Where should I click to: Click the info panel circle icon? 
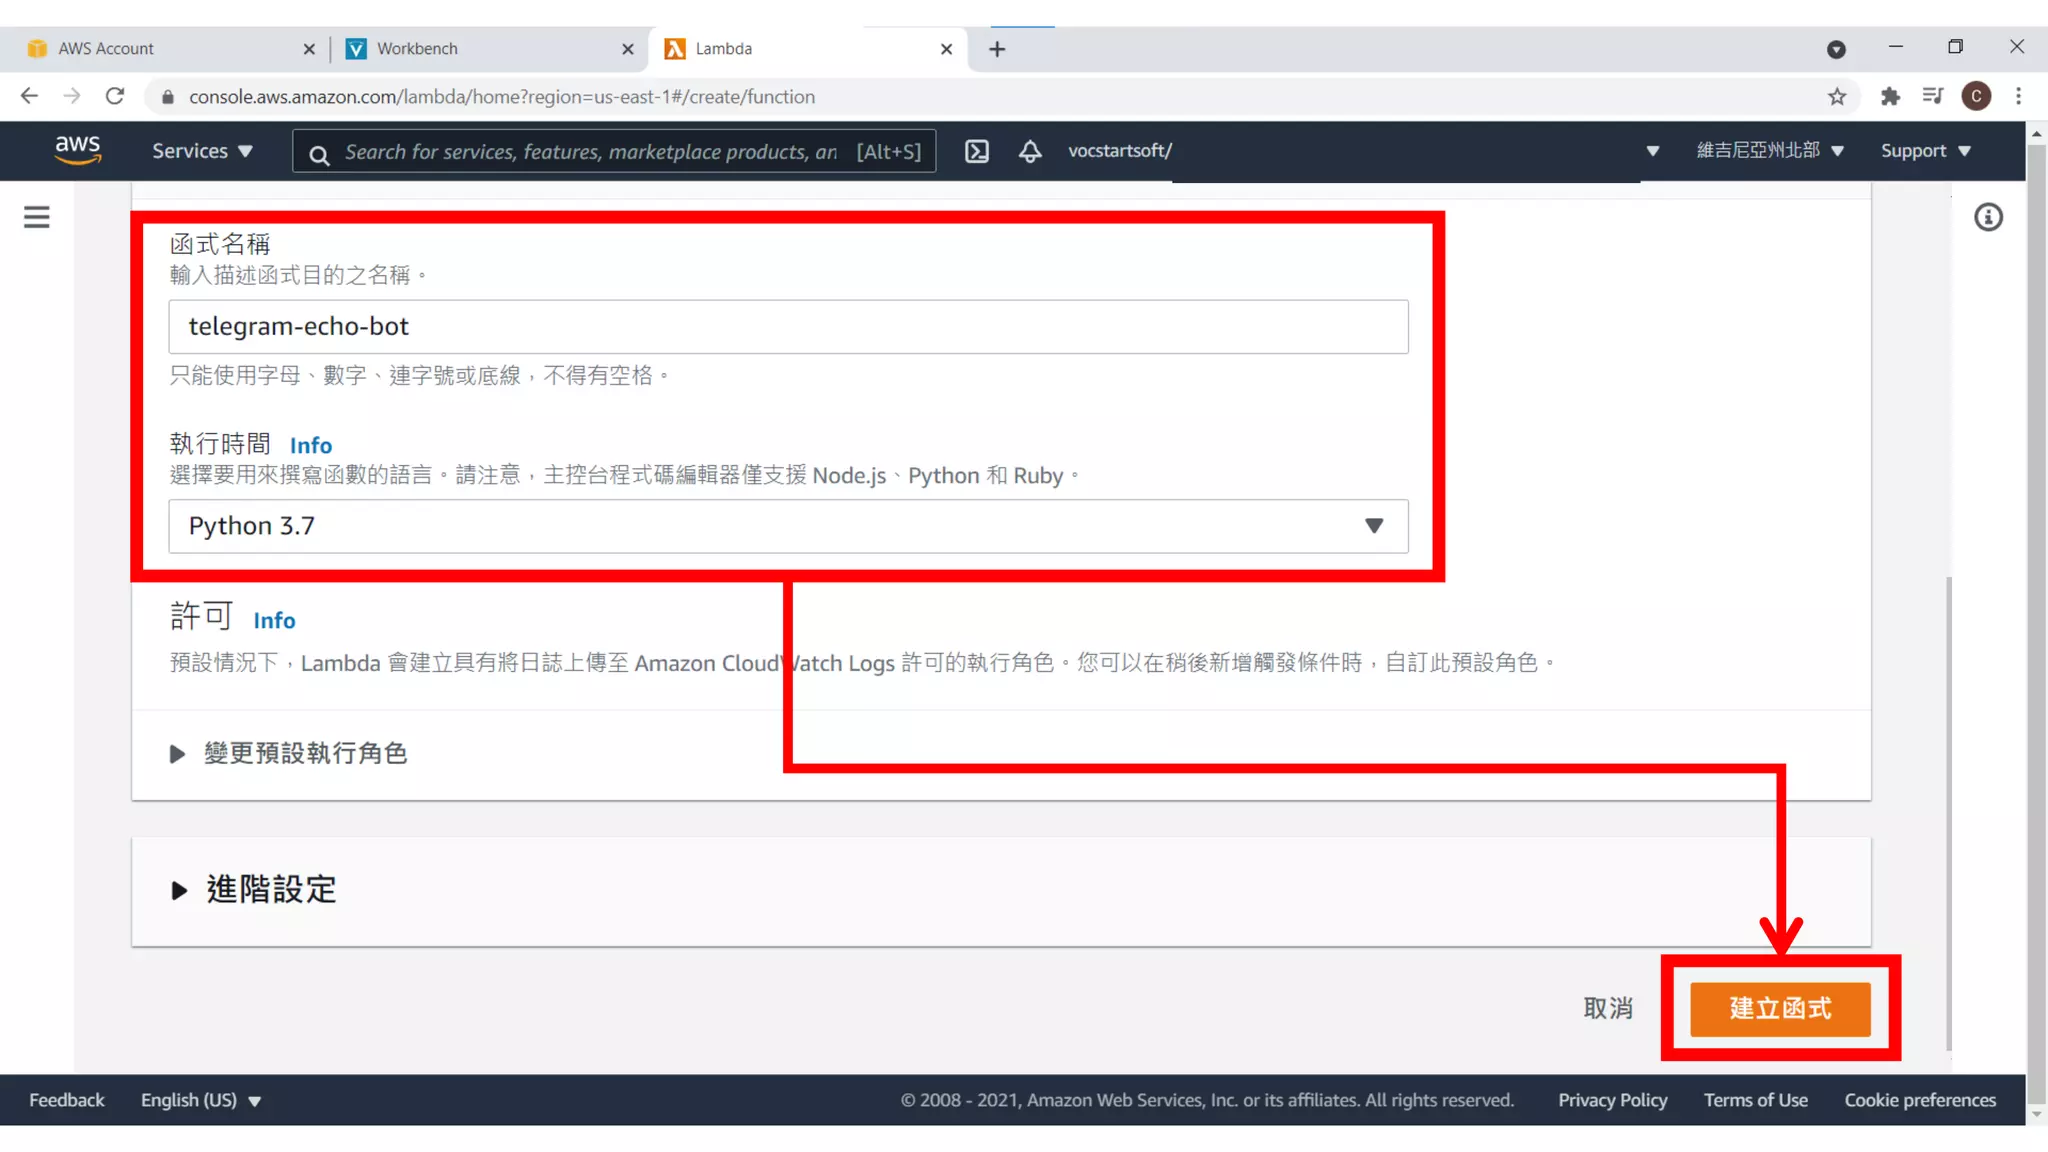point(1988,217)
